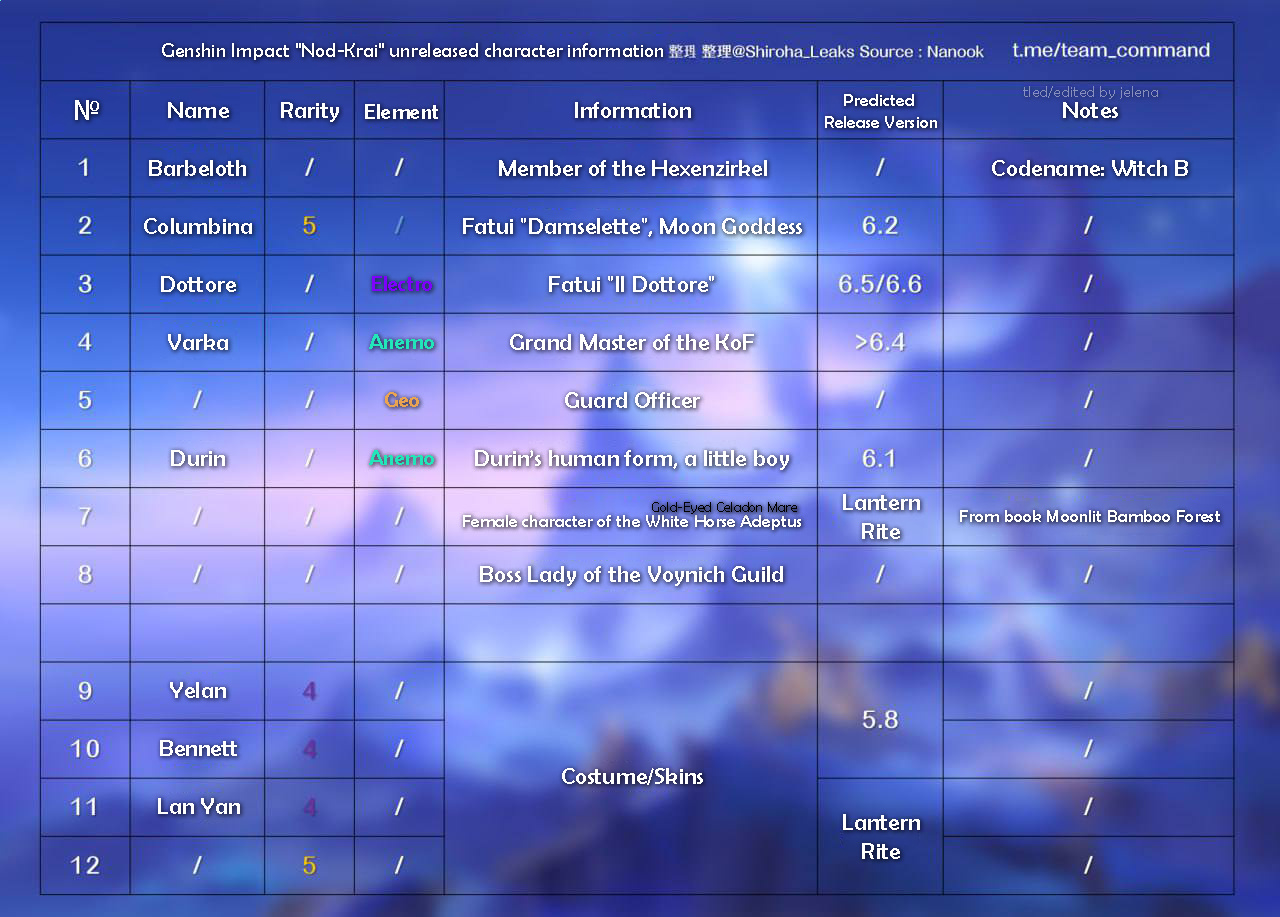The image size is (1280, 917).
Task: Click row number "10" in the № column
Action: 84,748
